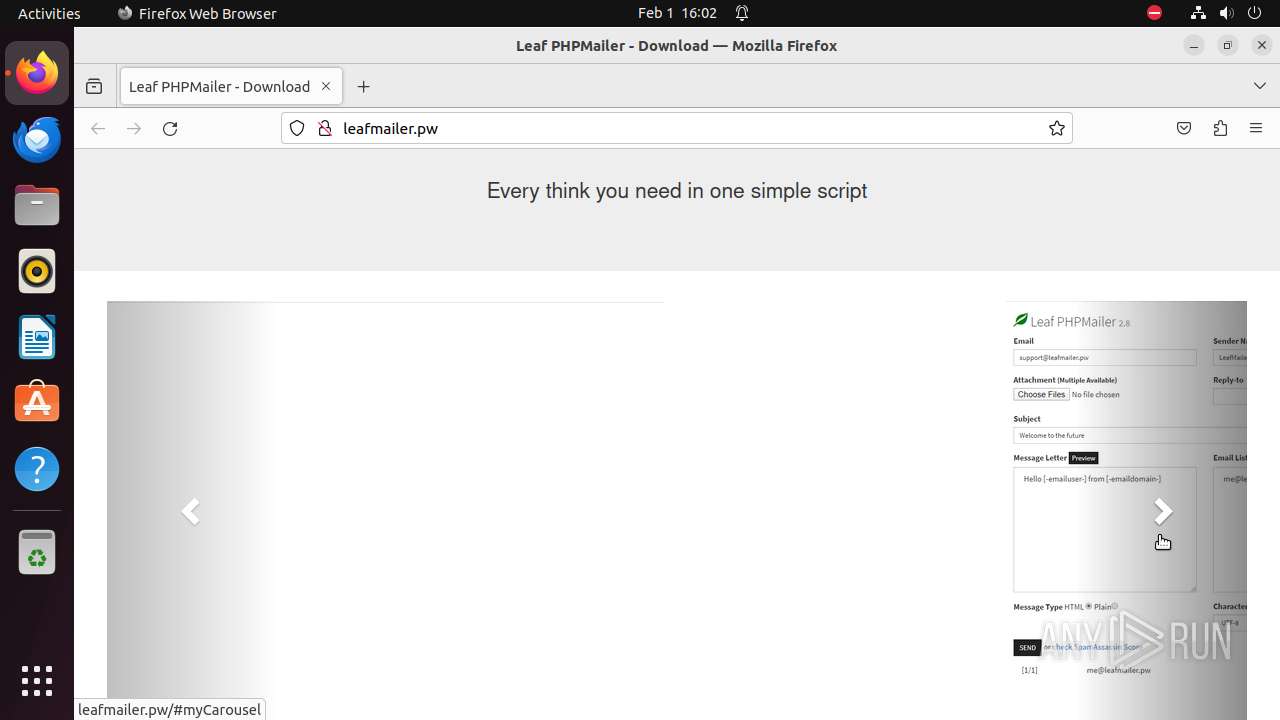Go forward one page

coord(134,128)
